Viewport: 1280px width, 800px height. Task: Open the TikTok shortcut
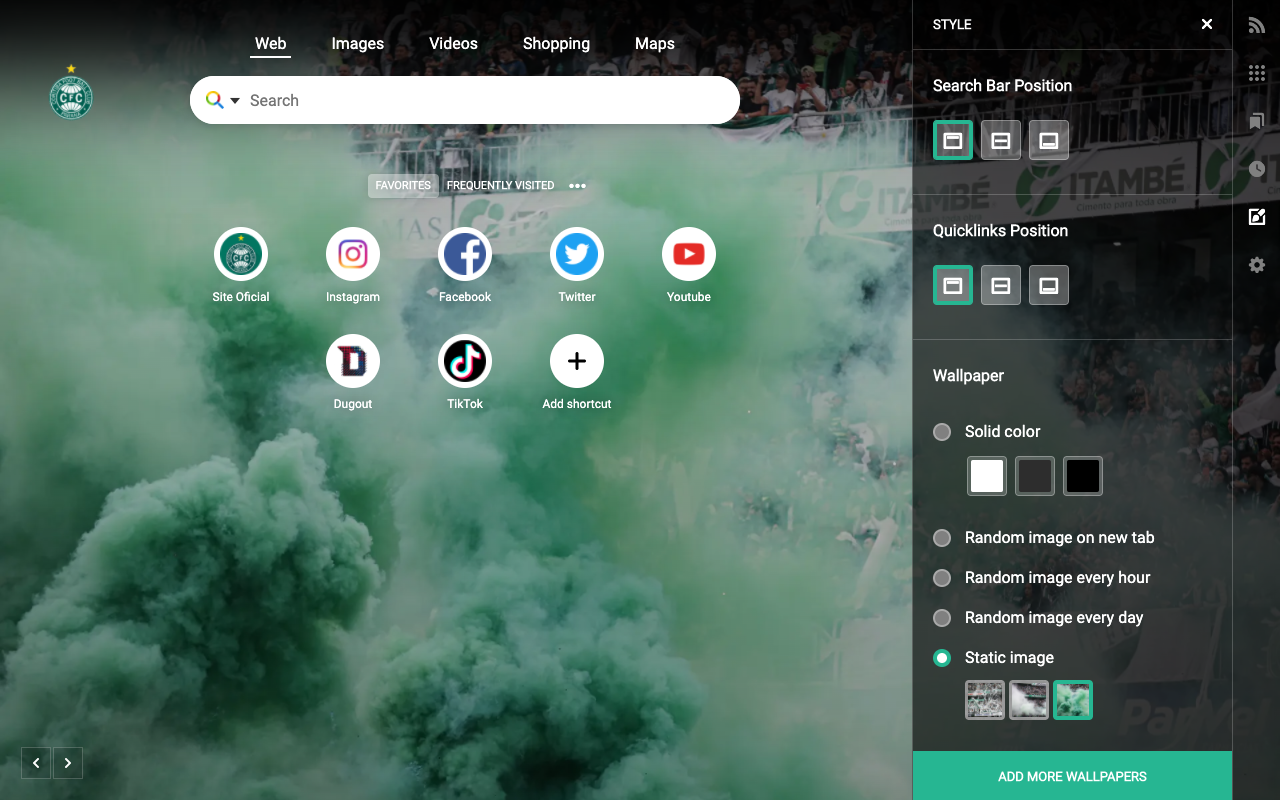click(x=465, y=361)
